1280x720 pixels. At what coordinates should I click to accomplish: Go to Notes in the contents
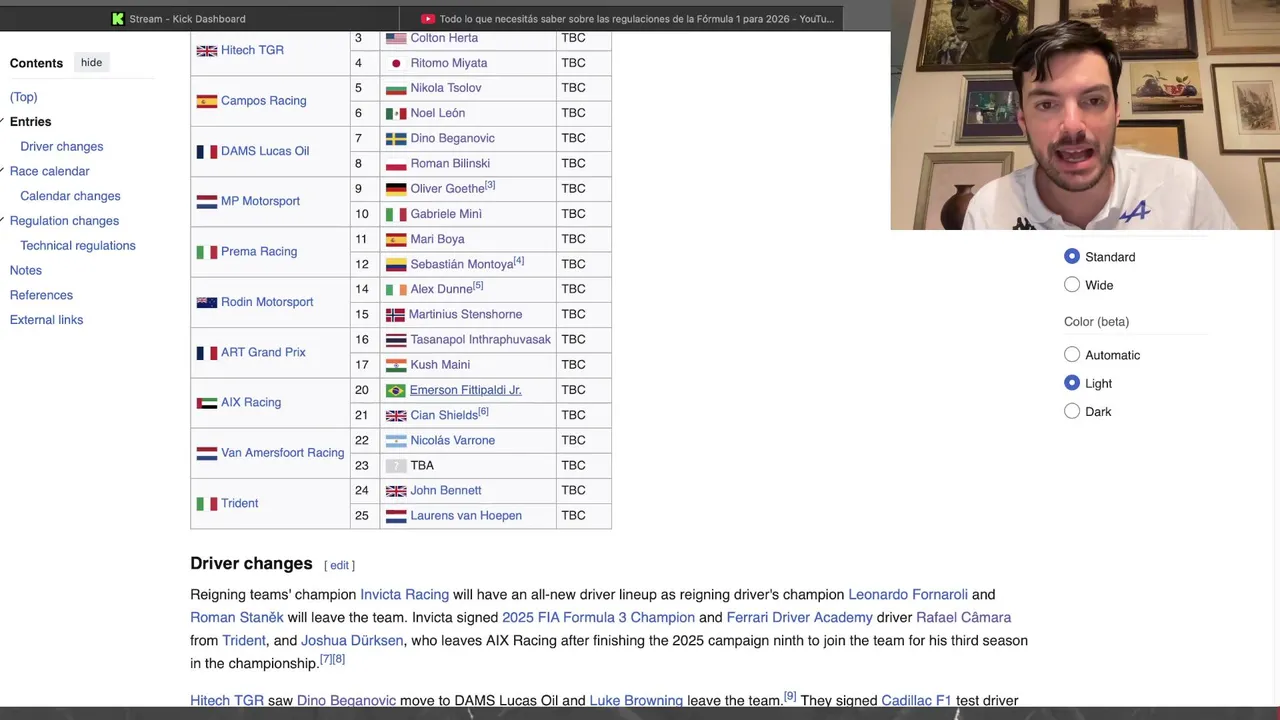pos(26,271)
